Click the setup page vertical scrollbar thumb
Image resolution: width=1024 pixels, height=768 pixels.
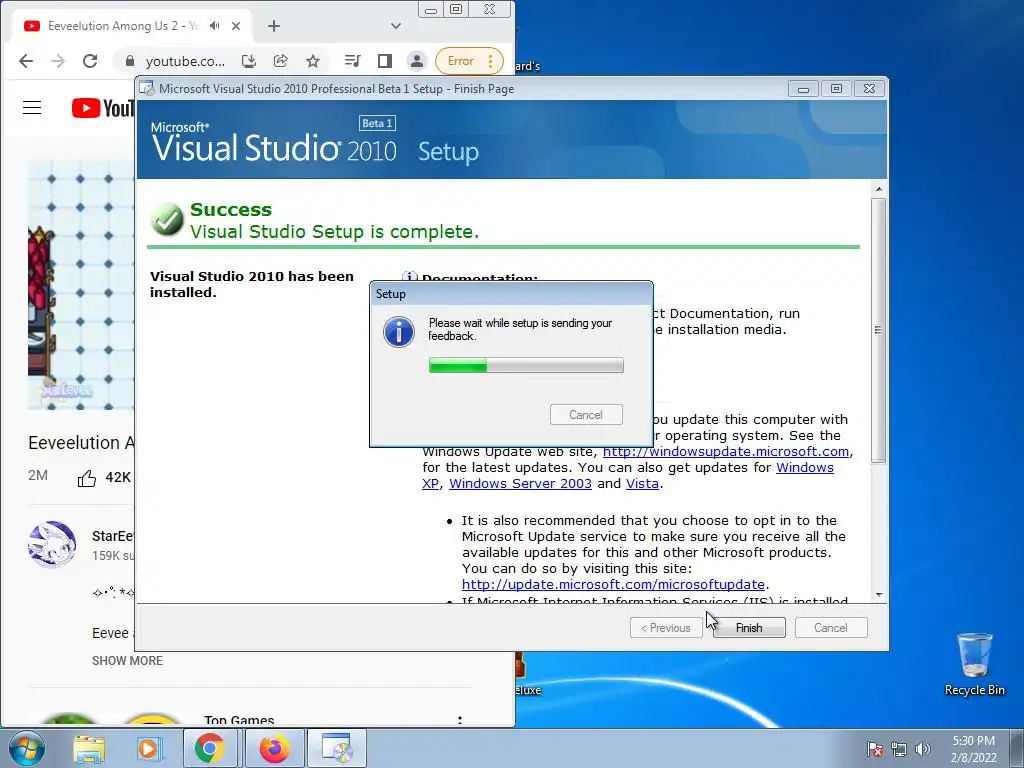pyautogui.click(x=878, y=330)
